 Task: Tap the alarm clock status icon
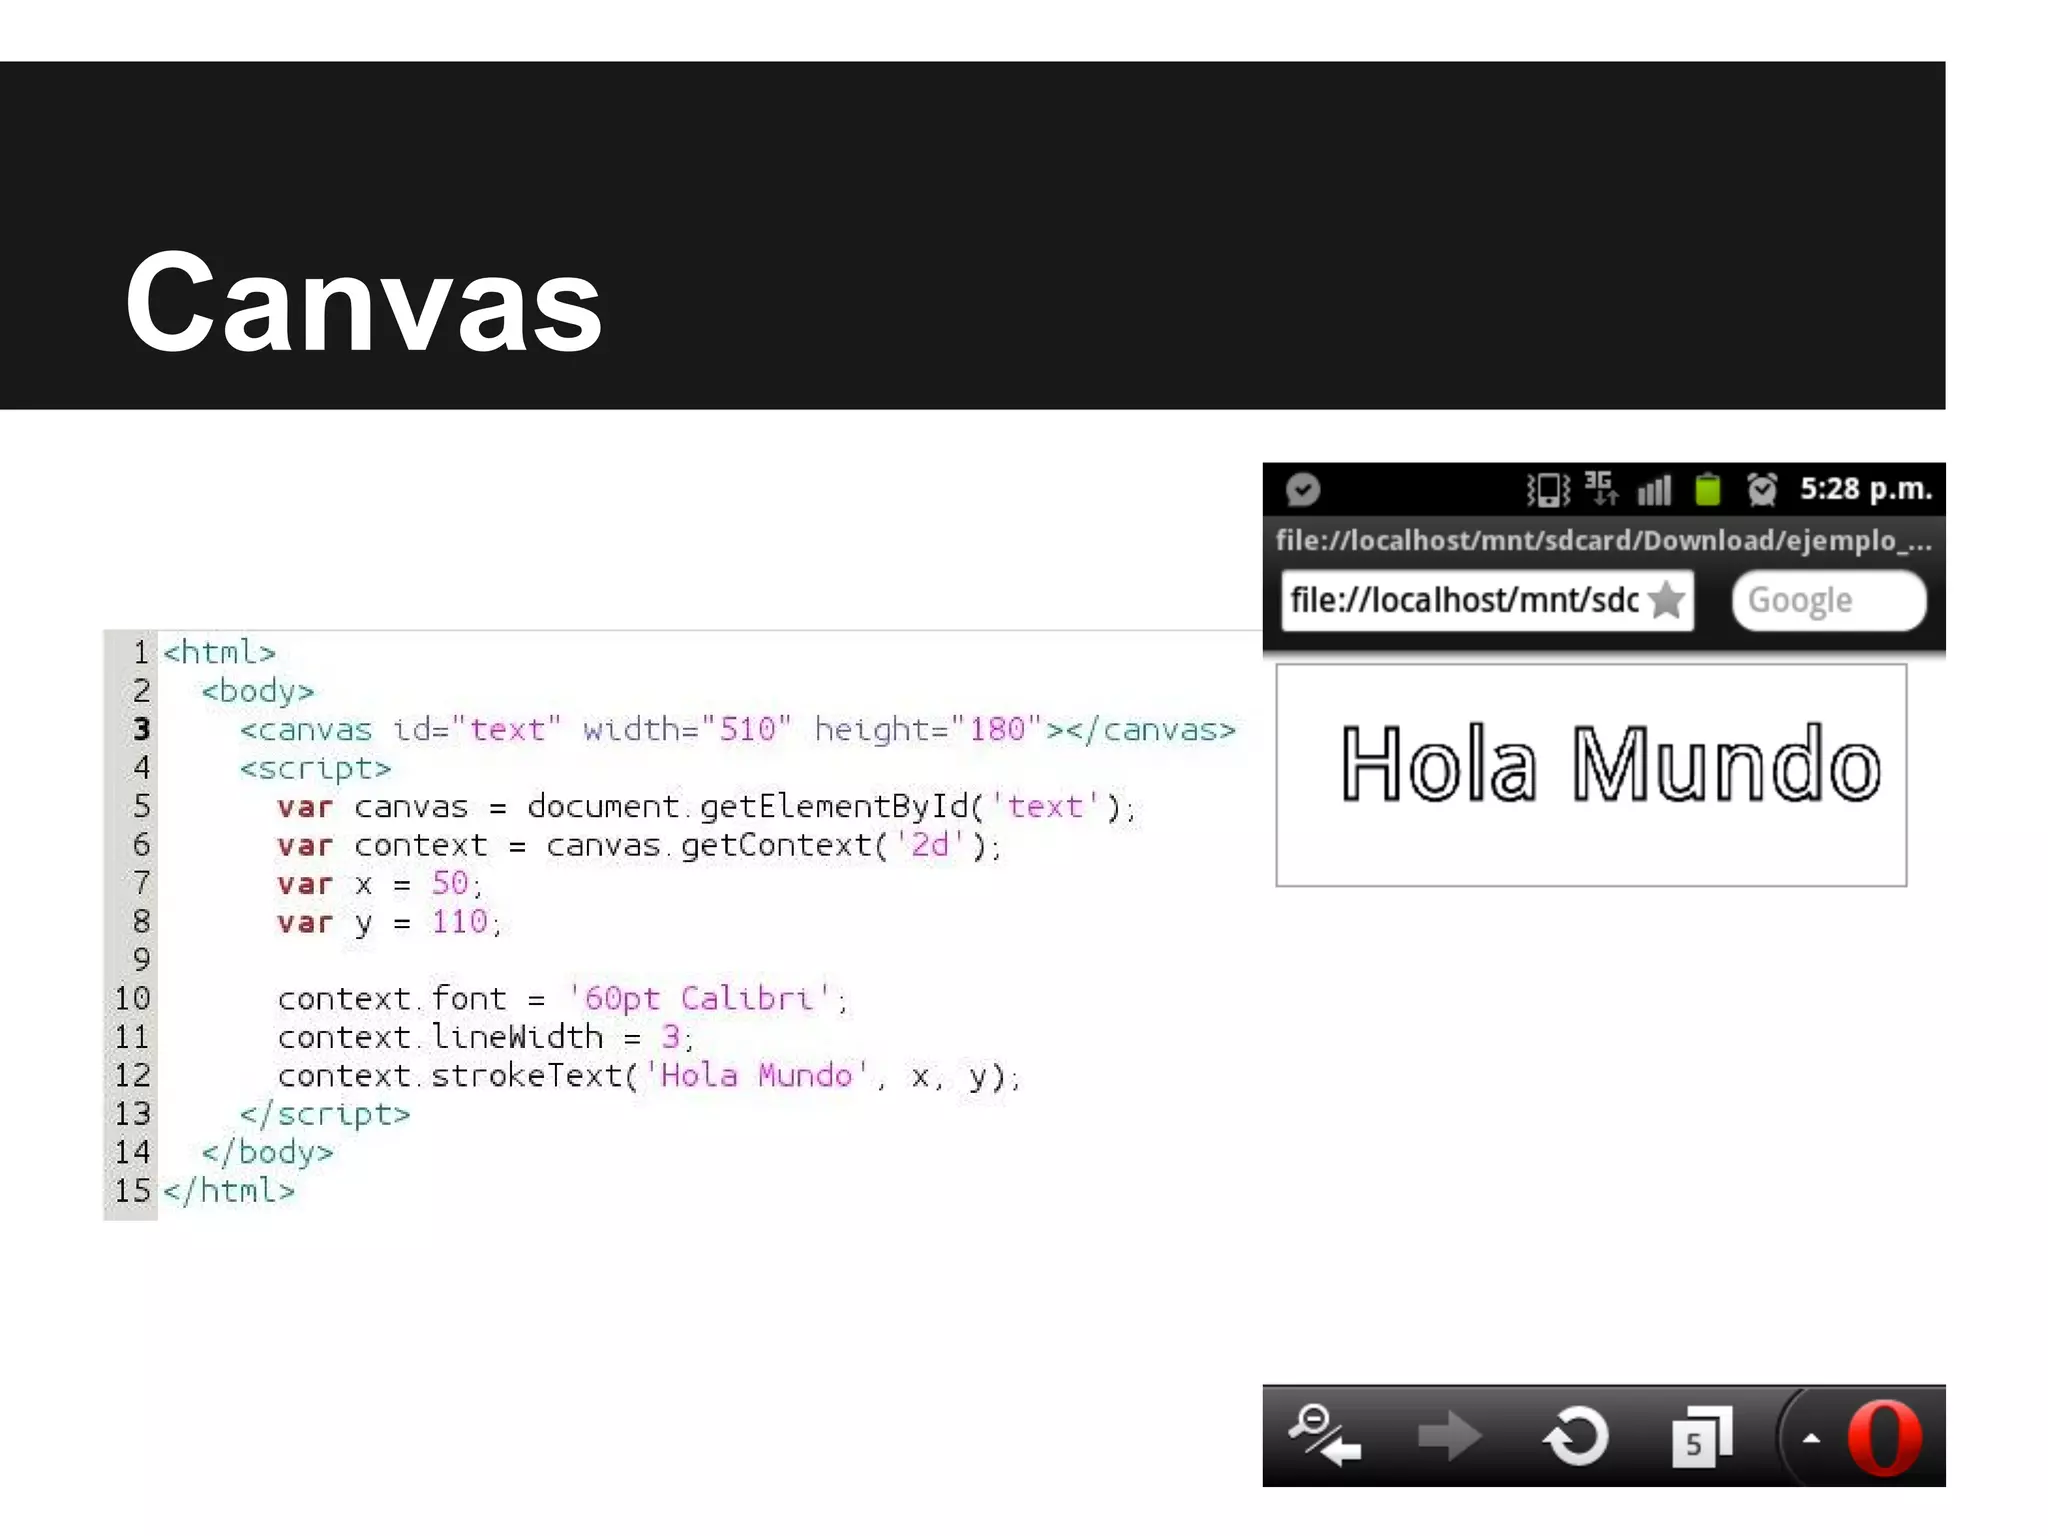coord(1761,489)
